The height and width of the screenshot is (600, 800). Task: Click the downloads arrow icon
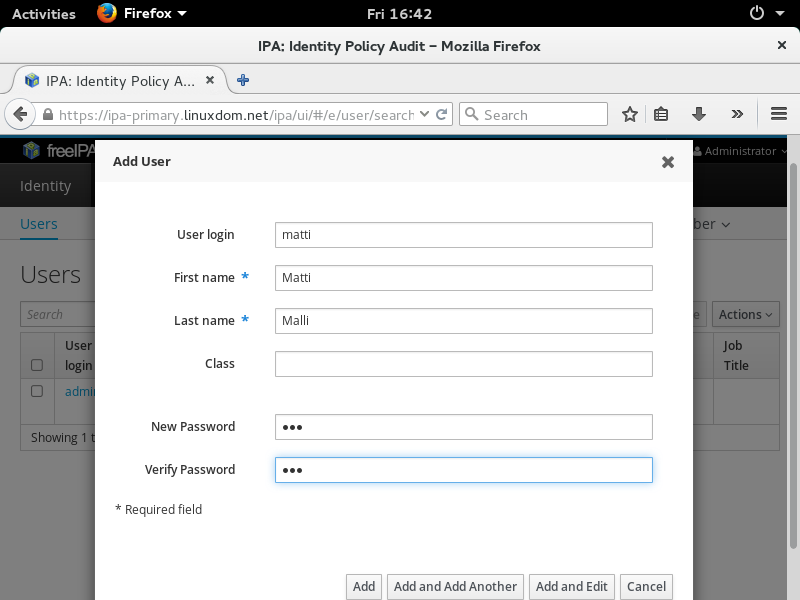(699, 114)
